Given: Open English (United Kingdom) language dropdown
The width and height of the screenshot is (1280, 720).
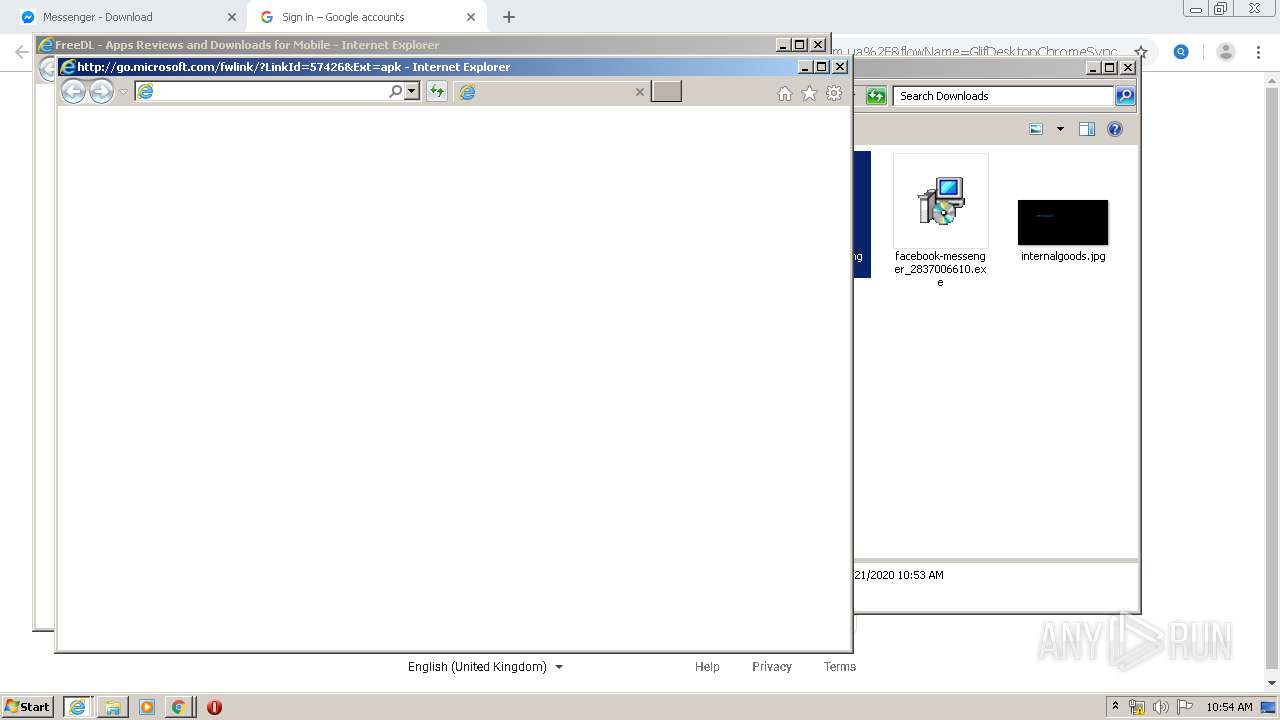Looking at the screenshot, I should click(x=486, y=667).
